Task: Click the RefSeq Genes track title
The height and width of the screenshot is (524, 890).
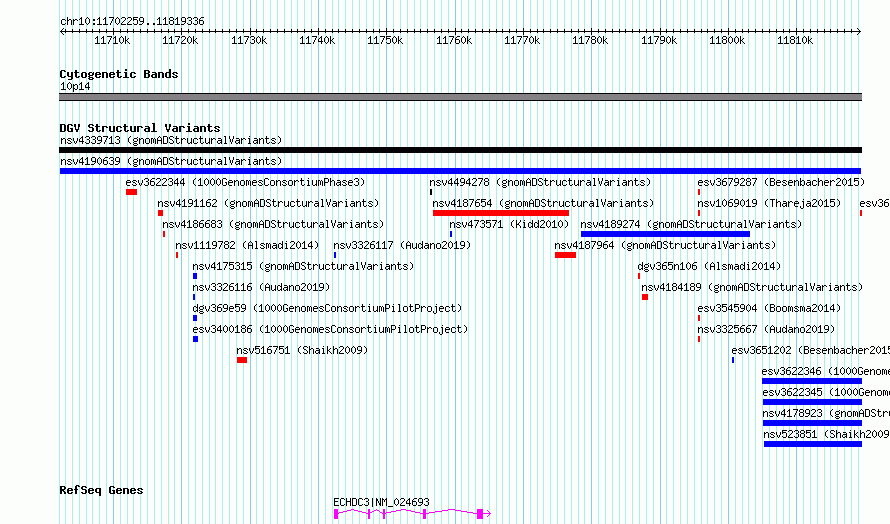Action: [101, 490]
